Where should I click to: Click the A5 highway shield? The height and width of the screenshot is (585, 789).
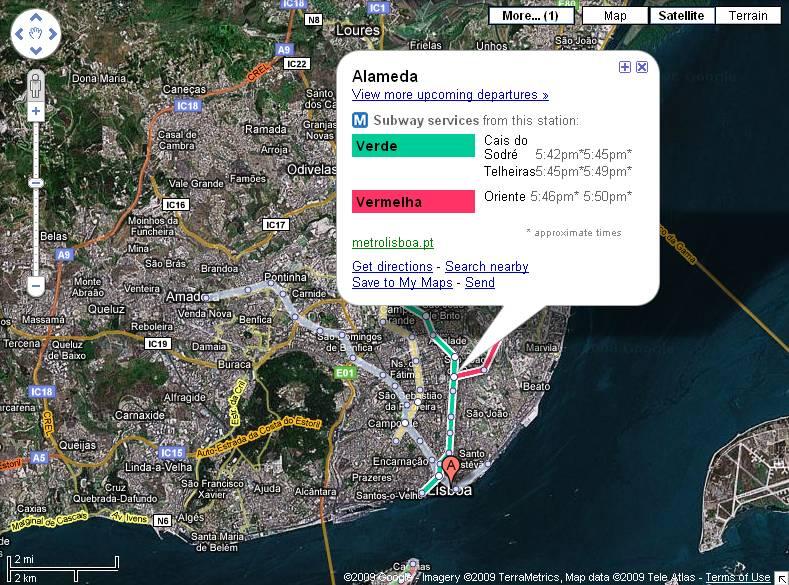point(39,458)
